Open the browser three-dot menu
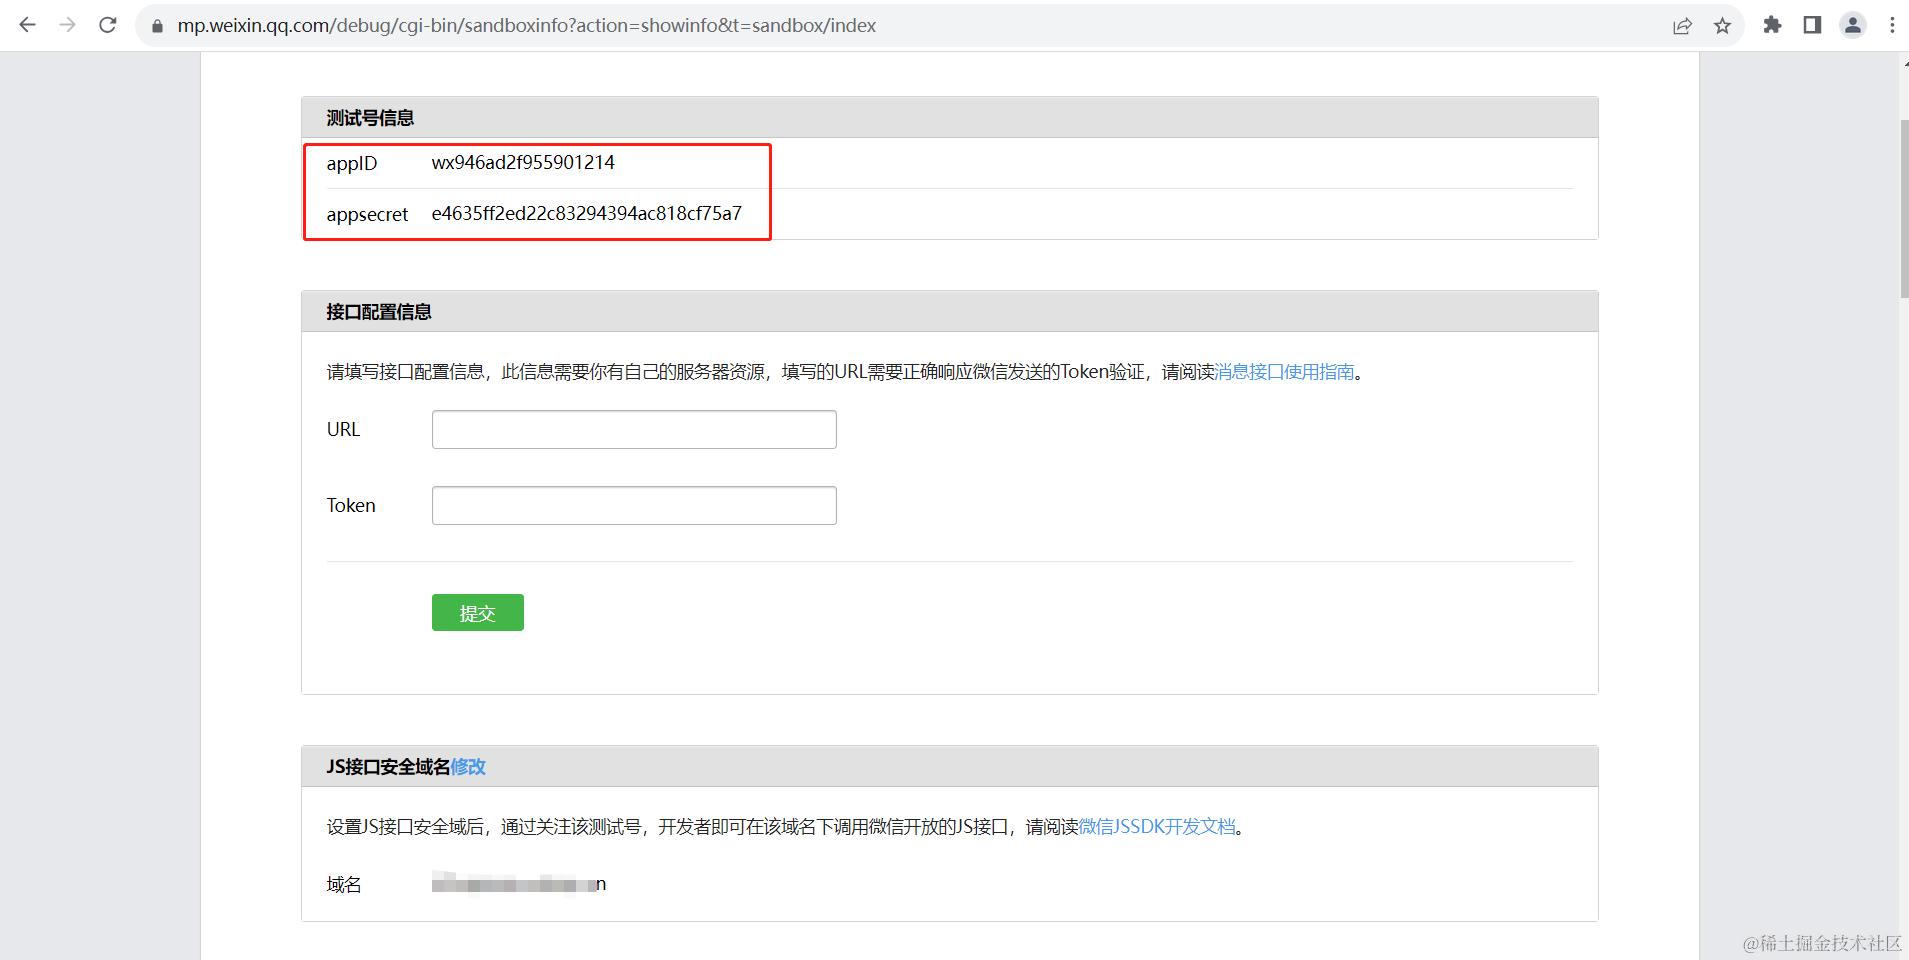Image resolution: width=1909 pixels, height=960 pixels. click(x=1892, y=25)
